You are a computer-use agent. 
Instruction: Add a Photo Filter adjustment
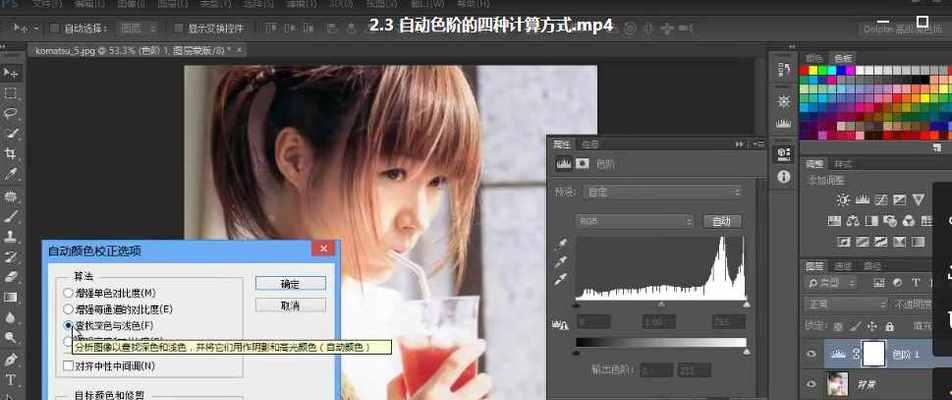coord(891,220)
